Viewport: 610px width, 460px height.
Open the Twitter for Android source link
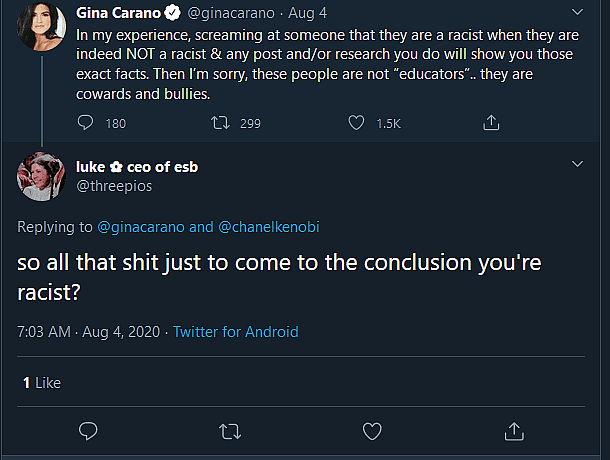[236, 332]
